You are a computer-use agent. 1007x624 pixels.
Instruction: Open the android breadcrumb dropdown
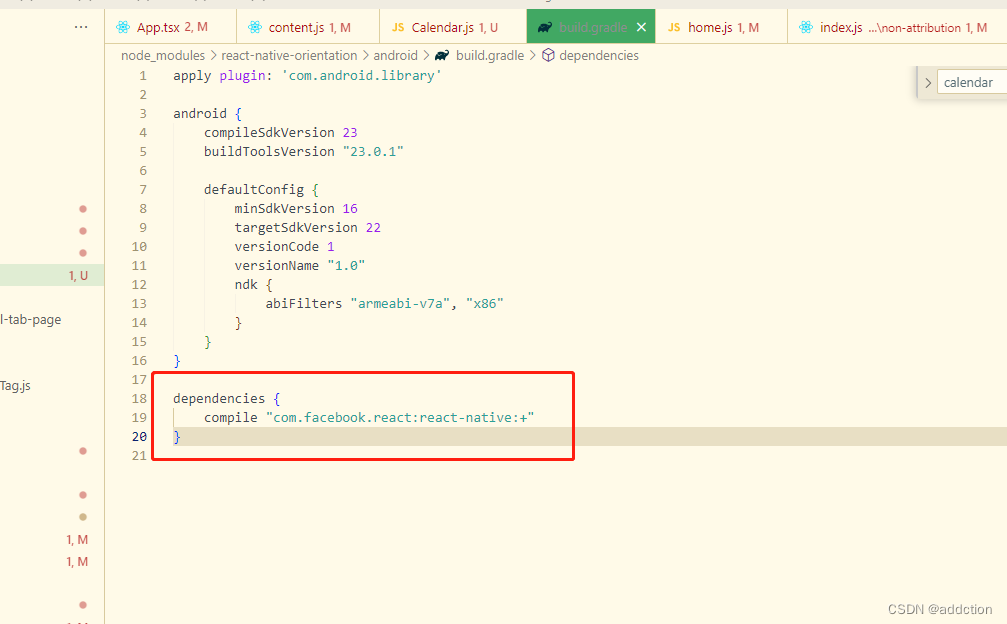(396, 55)
